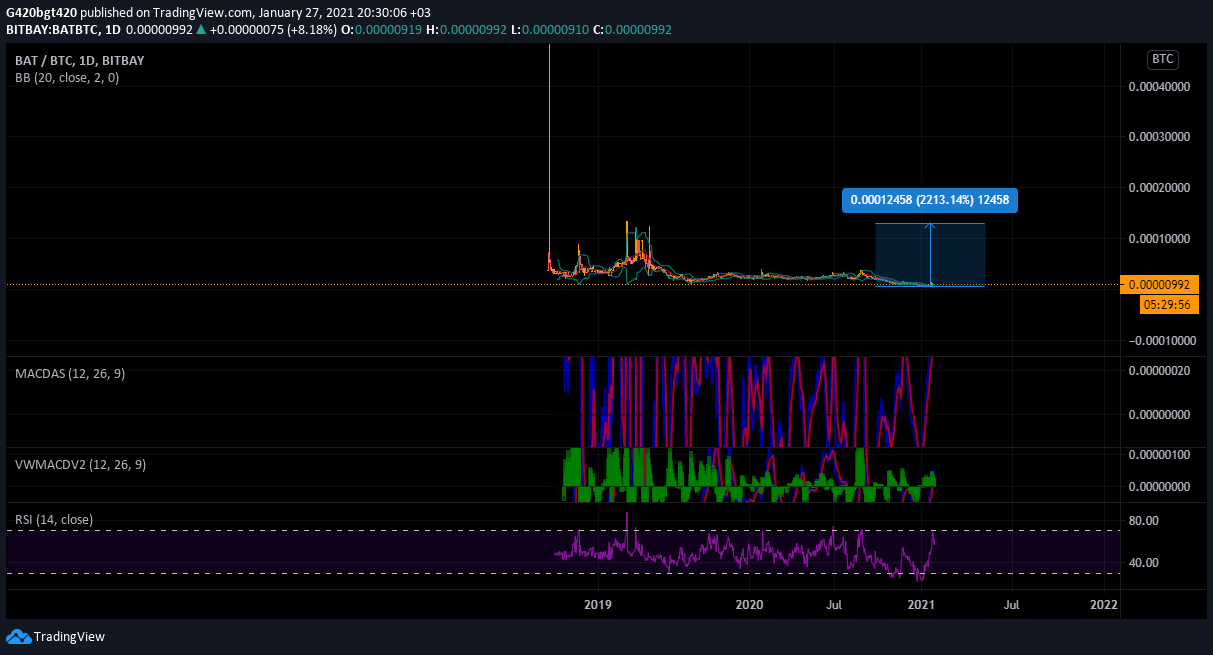The width and height of the screenshot is (1213, 655).
Task: Click the TradingView wordmark text at bottom
Action: [x=69, y=636]
